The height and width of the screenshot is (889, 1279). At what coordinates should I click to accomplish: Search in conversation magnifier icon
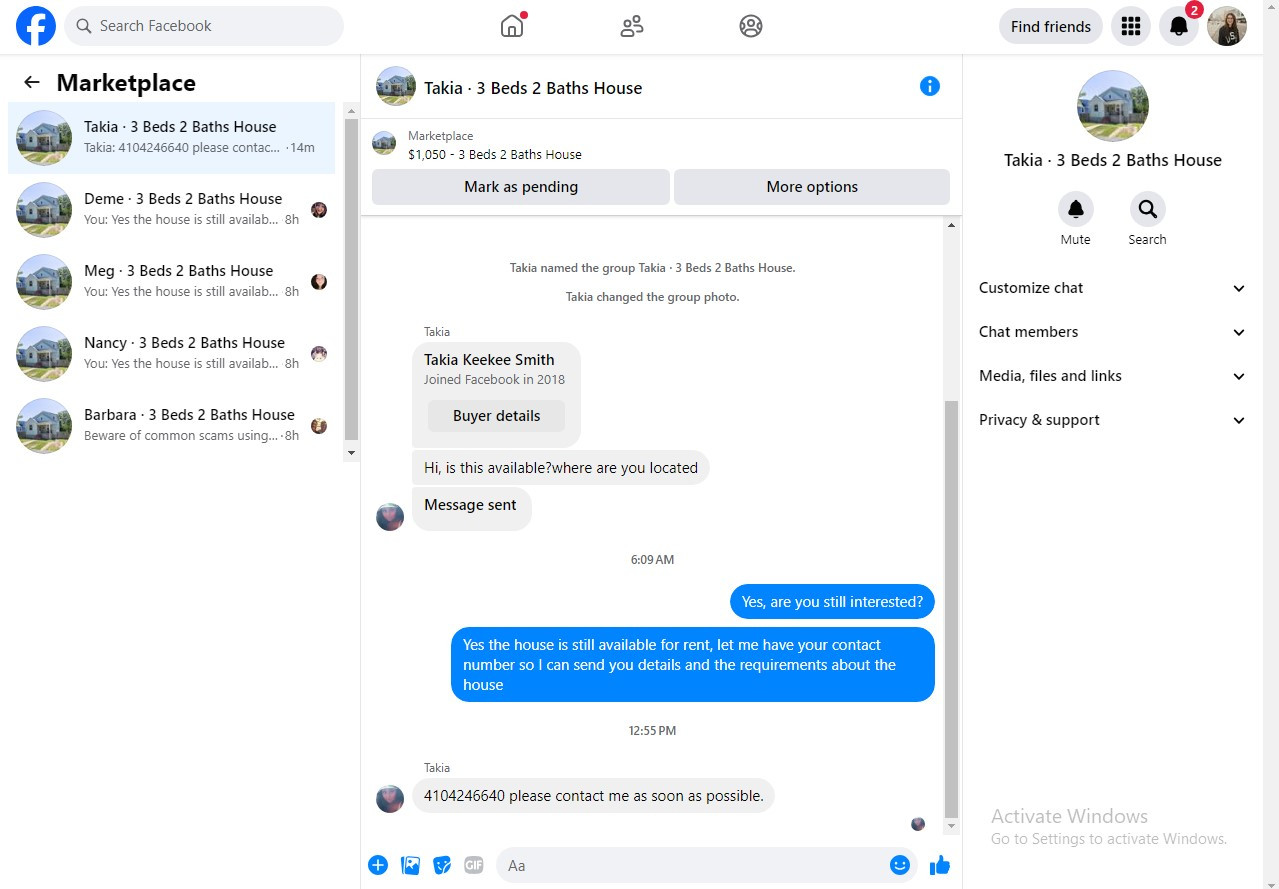point(1147,209)
